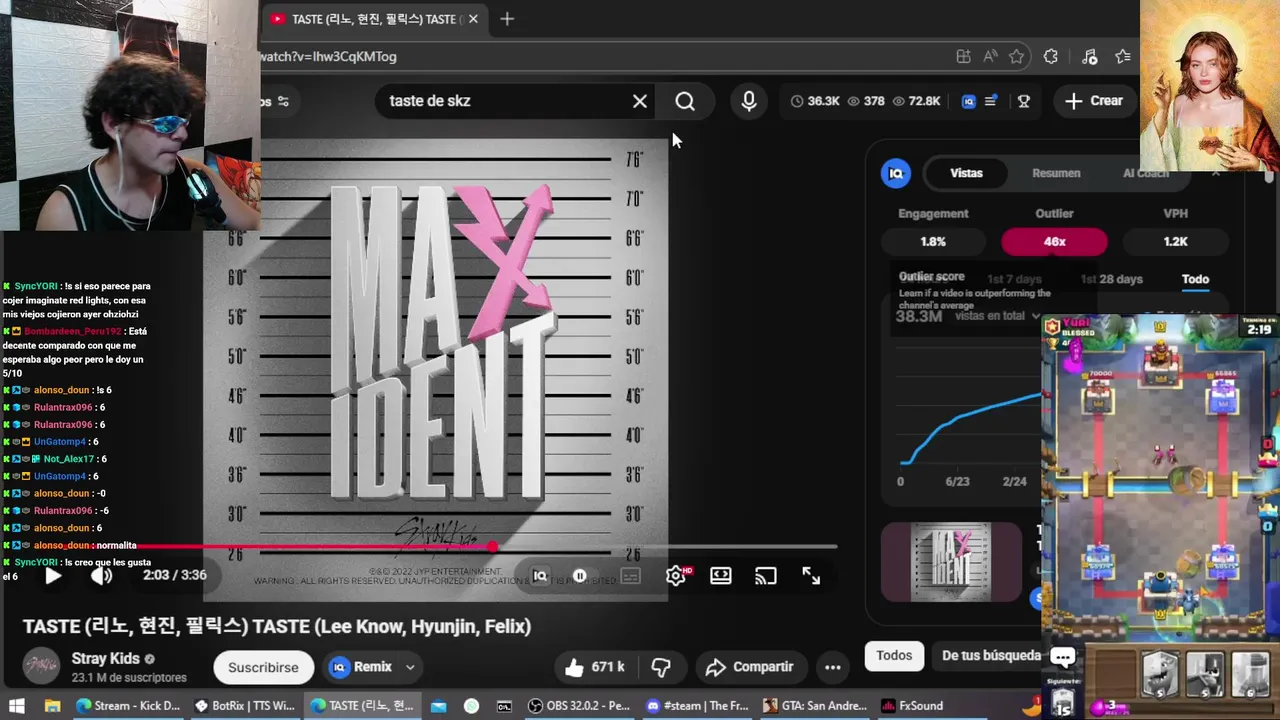Click the browser split screen icon
1280x720 pixels.
coord(963,57)
